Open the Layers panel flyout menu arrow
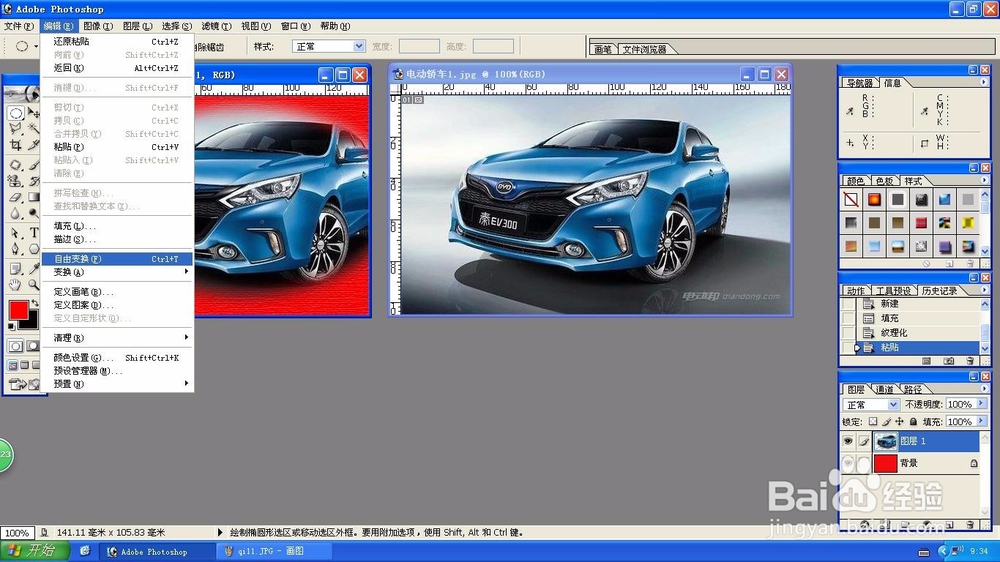 [984, 388]
